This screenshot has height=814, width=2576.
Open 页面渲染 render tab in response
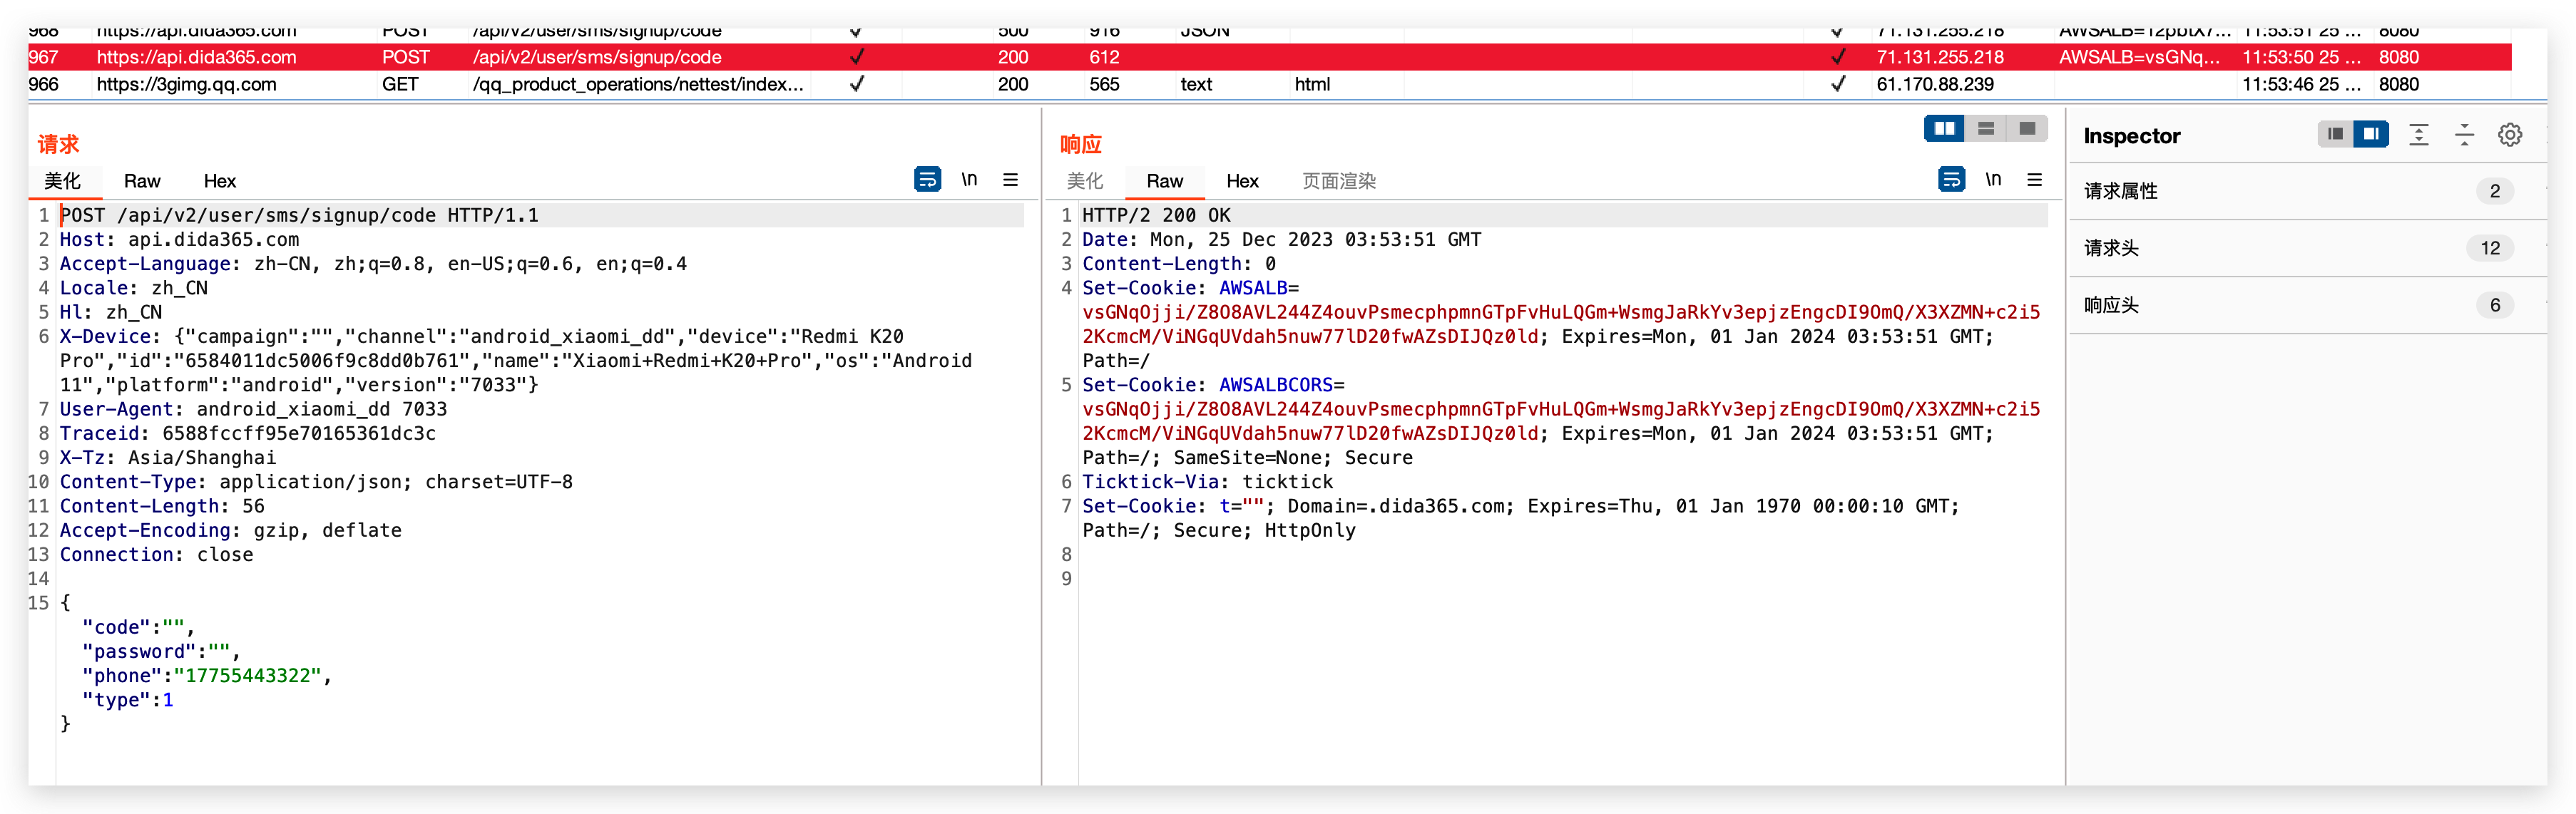pos(1338,181)
